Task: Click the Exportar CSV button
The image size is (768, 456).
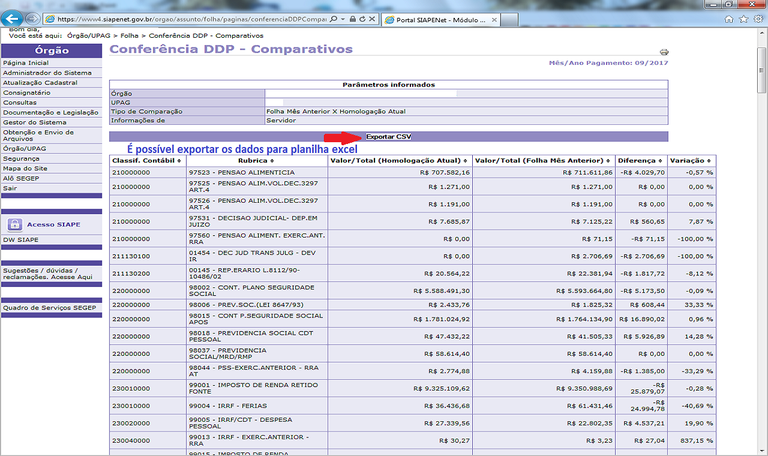Action: click(x=389, y=136)
